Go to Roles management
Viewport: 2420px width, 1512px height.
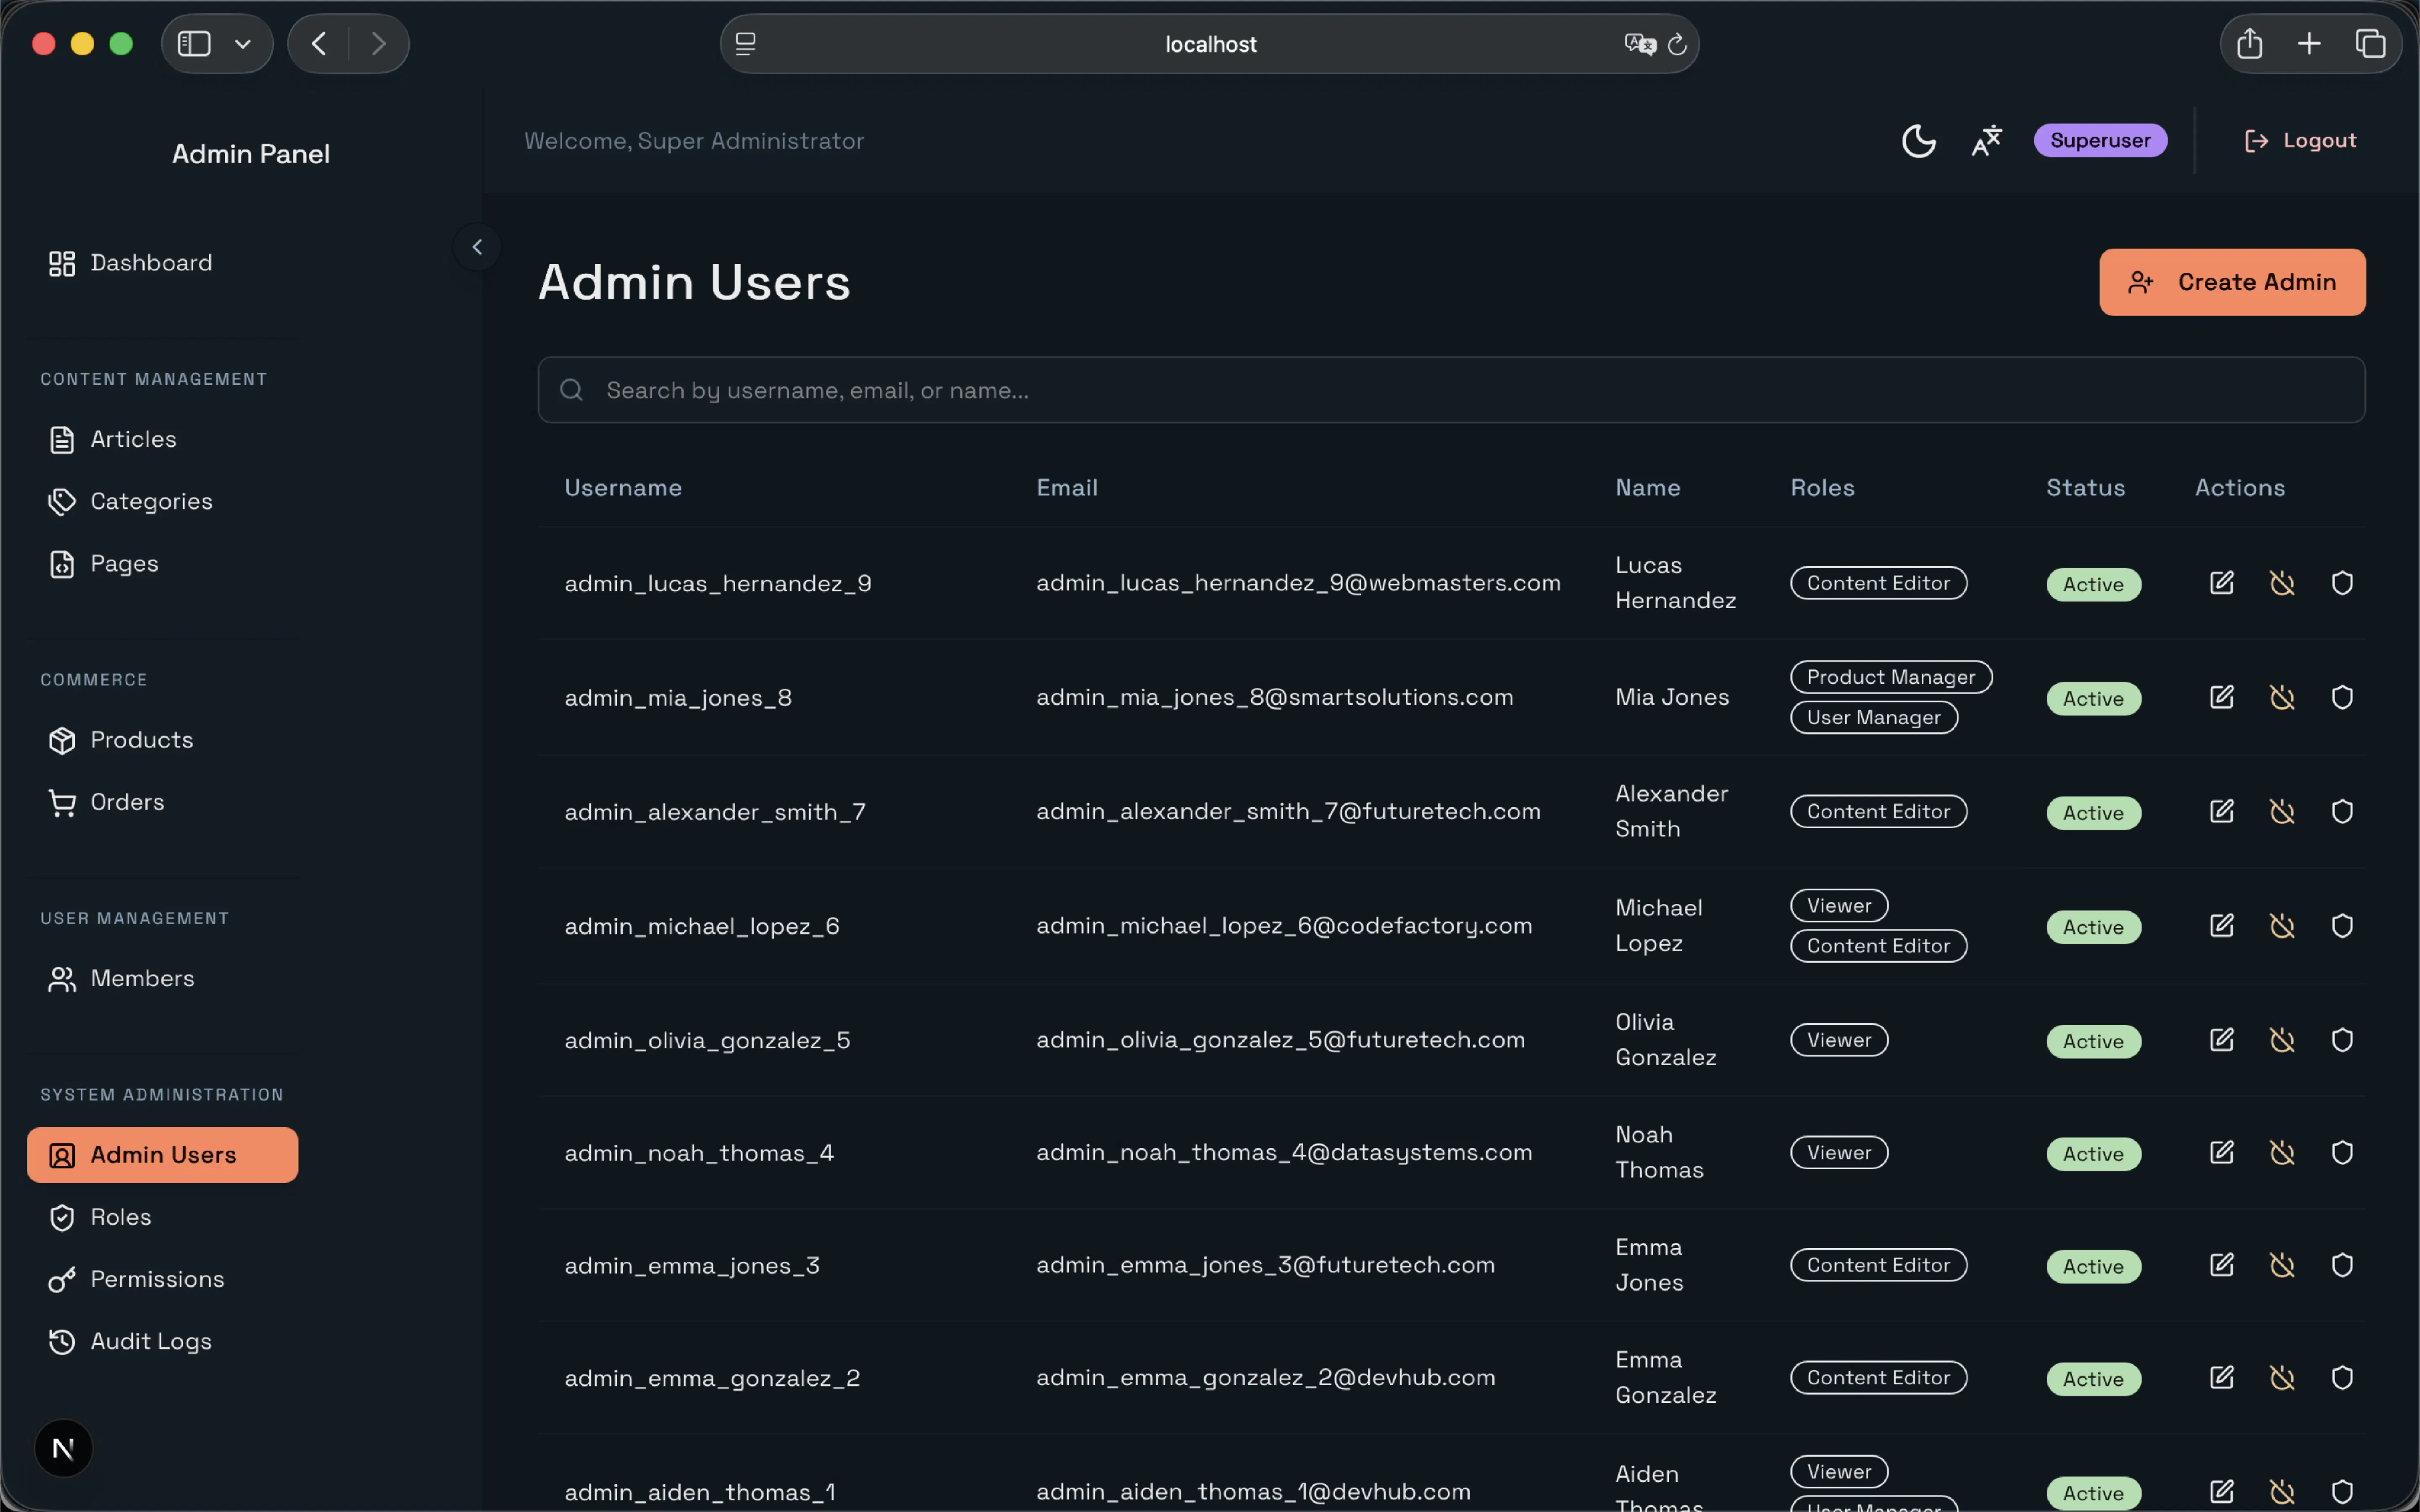162,1217
